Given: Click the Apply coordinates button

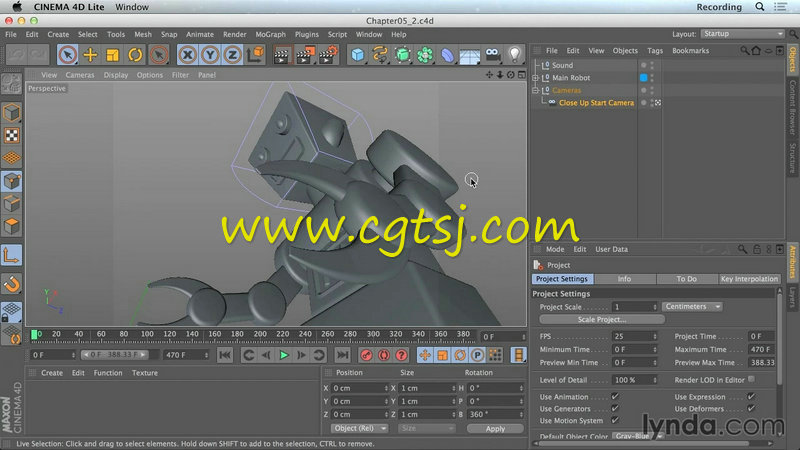Looking at the screenshot, I should tap(495, 429).
